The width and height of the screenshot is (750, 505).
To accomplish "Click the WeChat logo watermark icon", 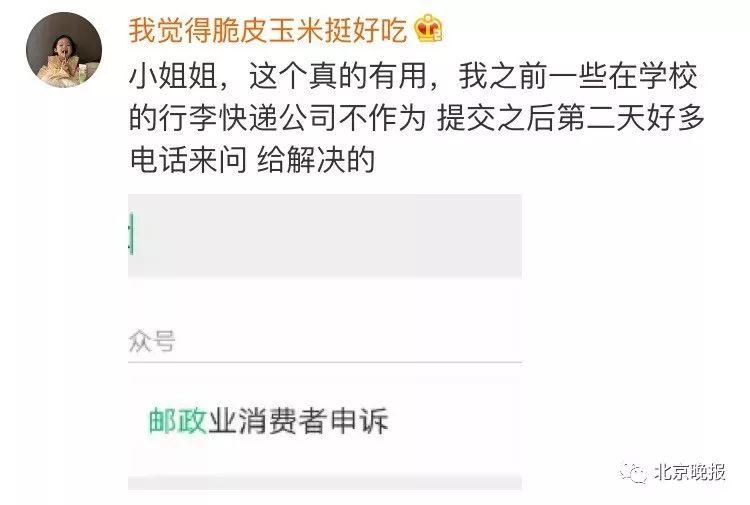I will pyautogui.click(x=633, y=473).
